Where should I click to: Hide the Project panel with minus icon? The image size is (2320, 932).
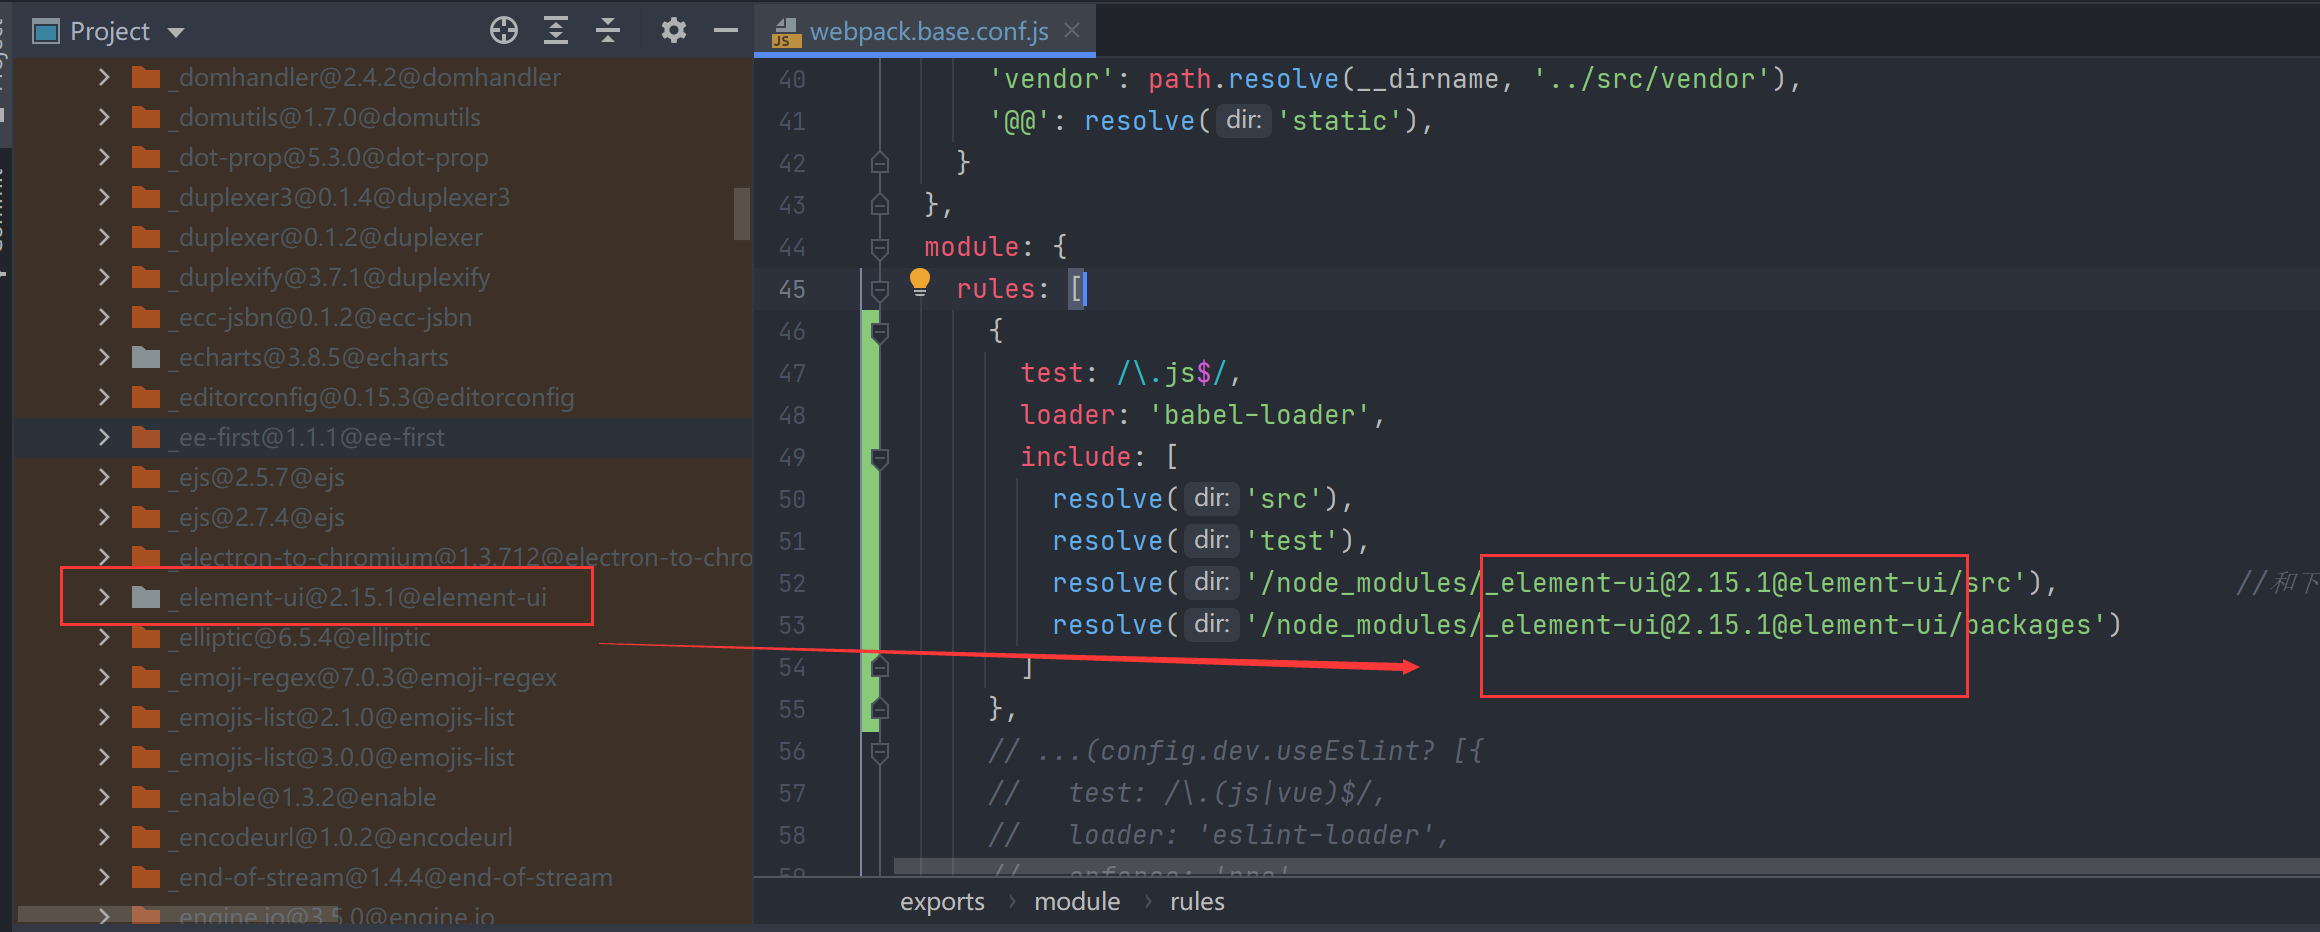tap(726, 30)
